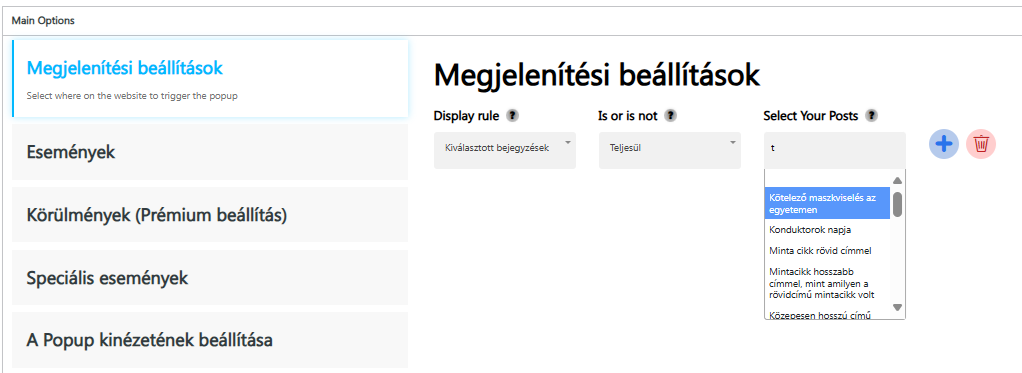The width and height of the screenshot is (1022, 373).
Task: Open the Teljesül dropdown
Action: pos(669,151)
